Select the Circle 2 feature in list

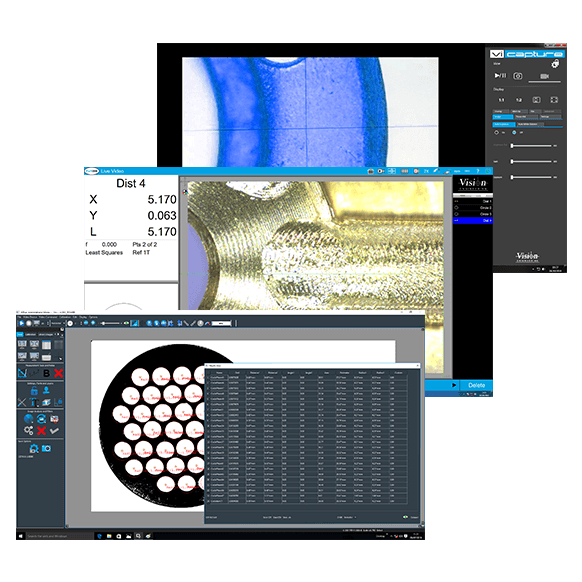click(473, 207)
